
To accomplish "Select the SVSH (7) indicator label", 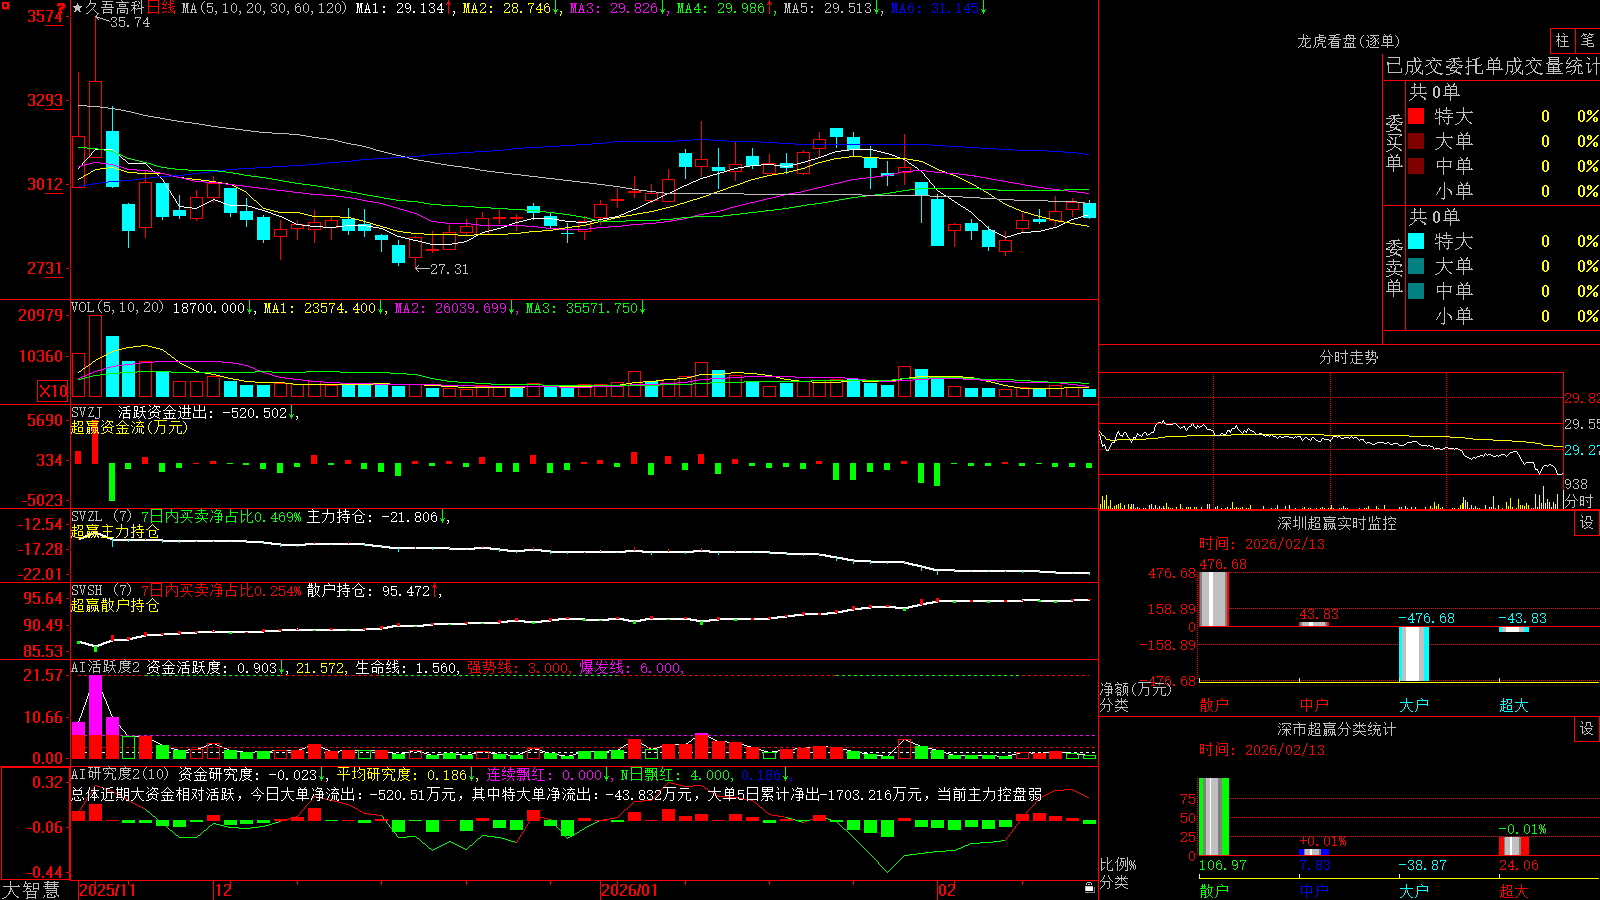I will click(102, 591).
